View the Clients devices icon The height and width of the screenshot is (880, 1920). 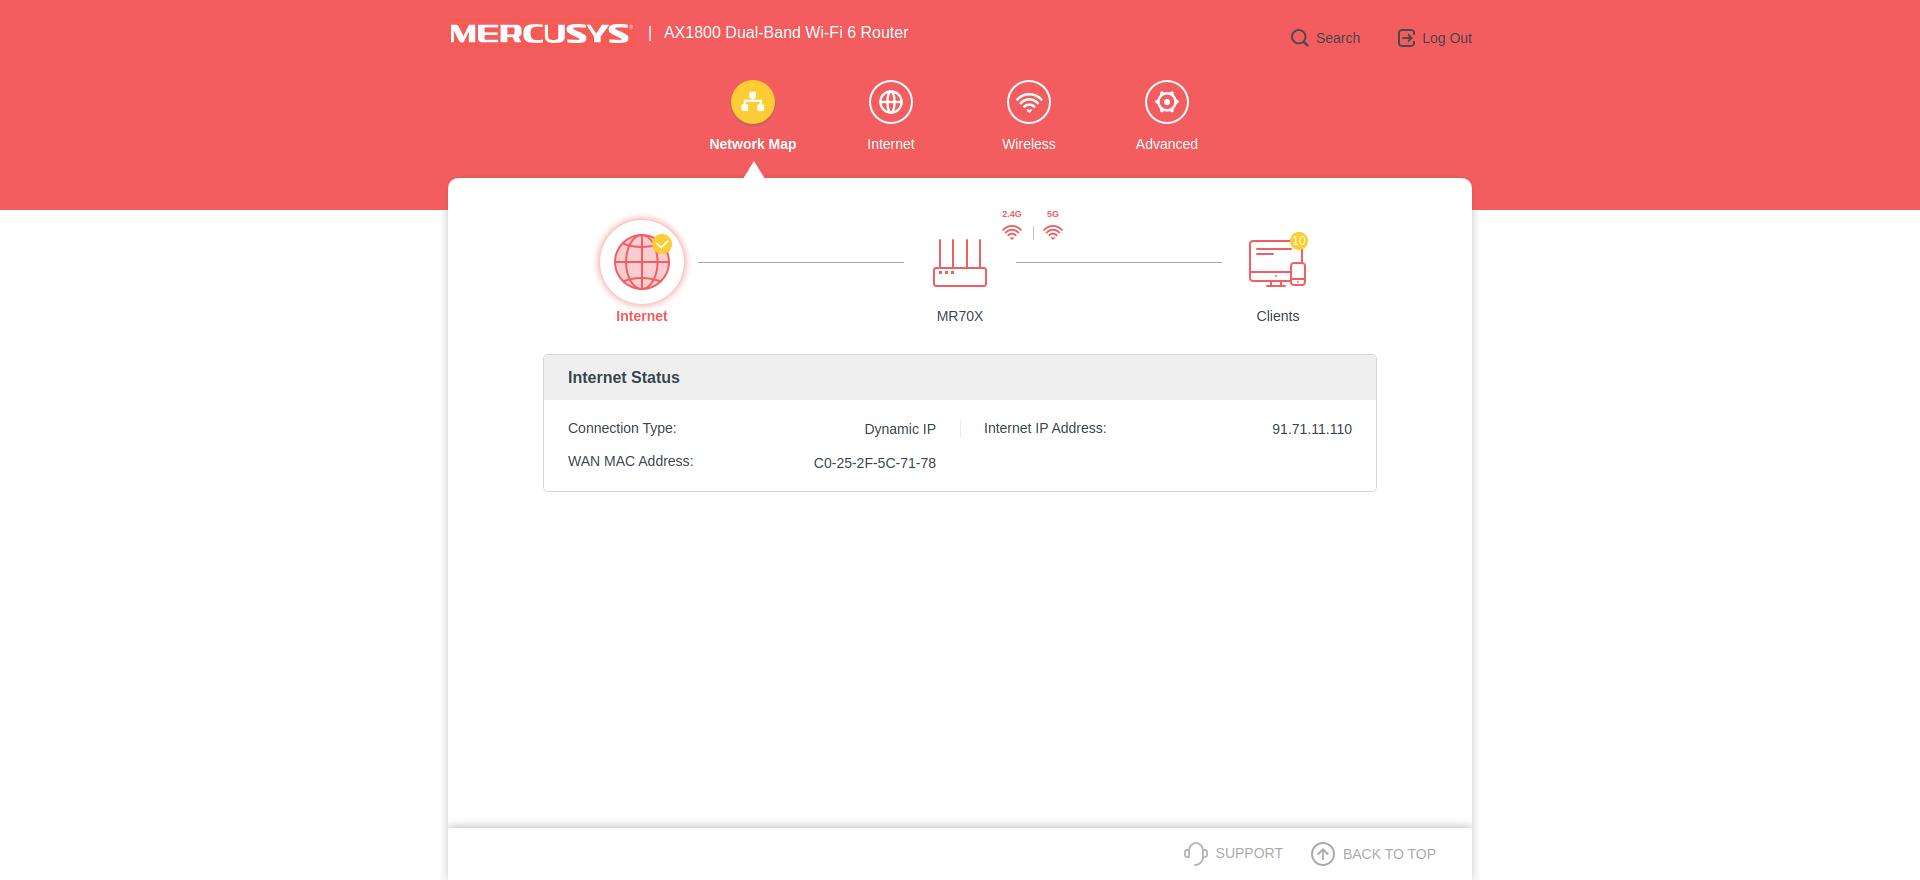(x=1276, y=264)
